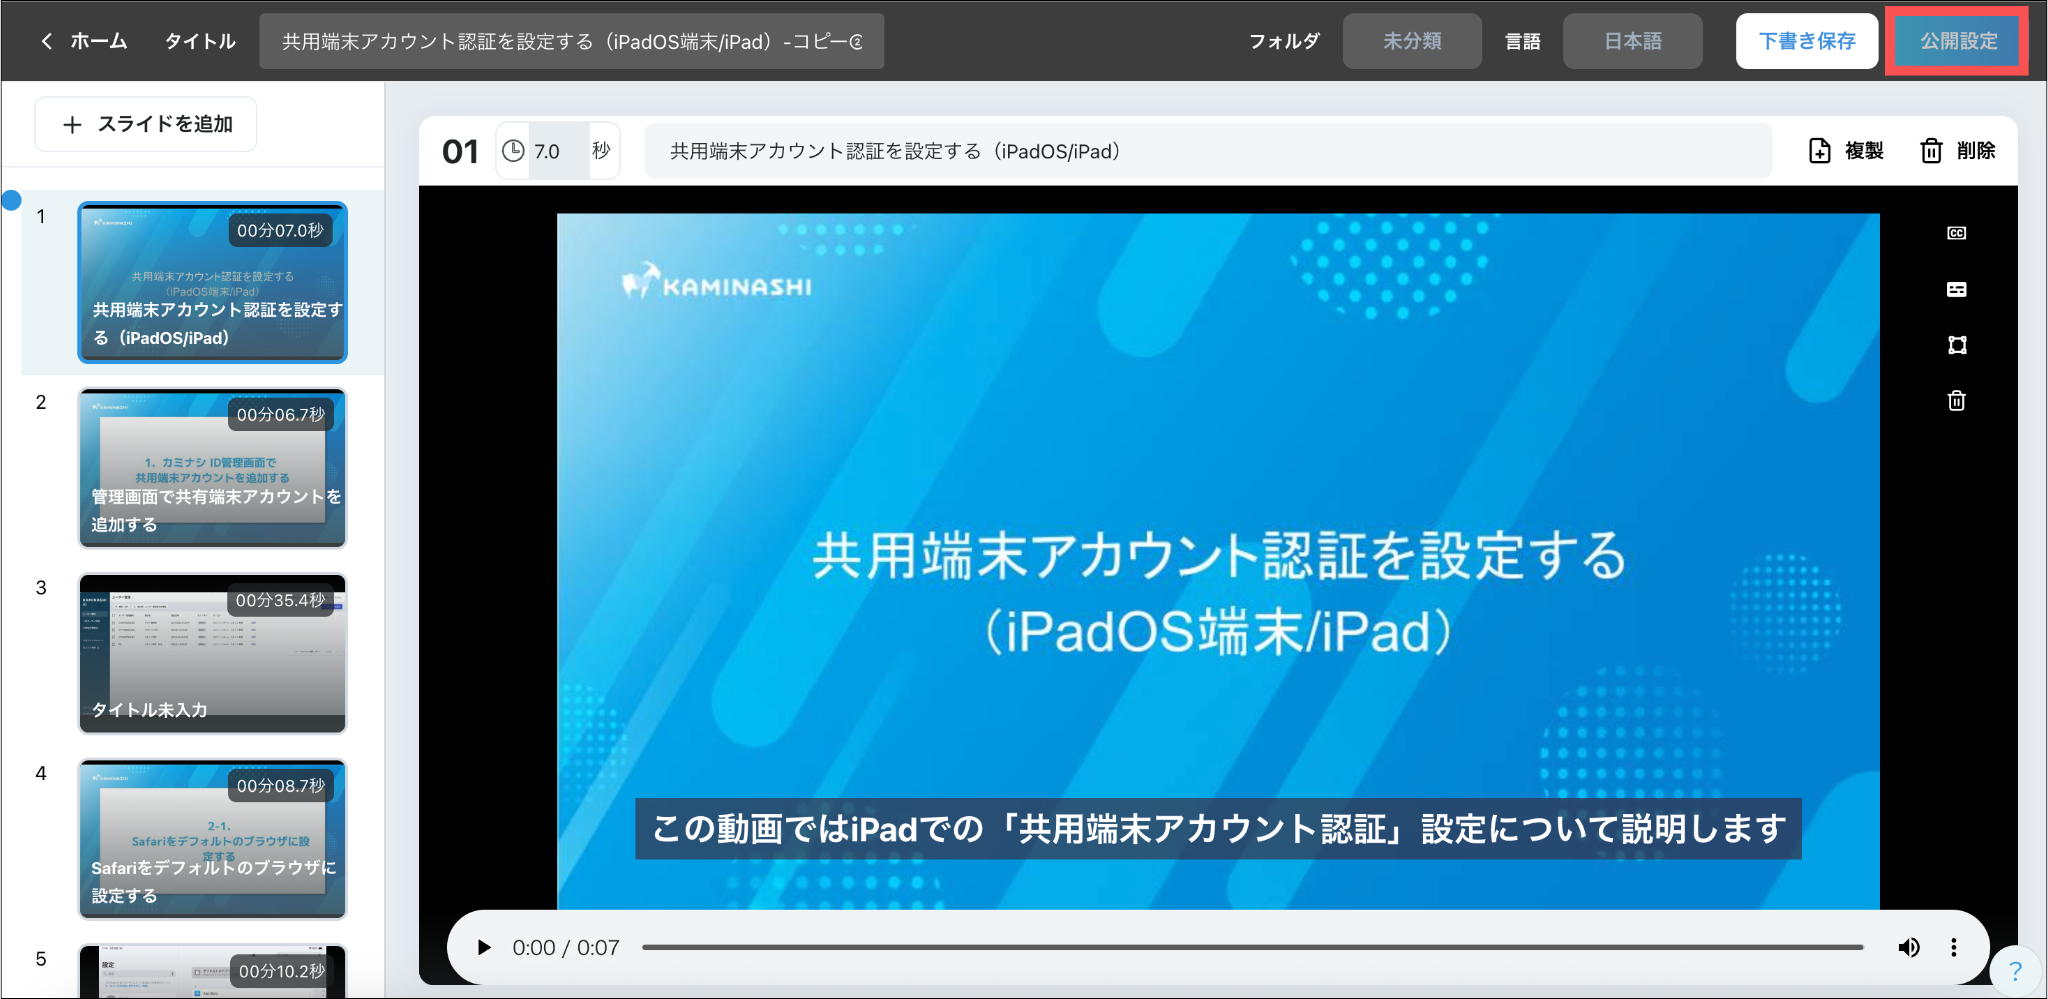
Task: Open the フォルダ 未分類 dropdown
Action: pos(1411,41)
